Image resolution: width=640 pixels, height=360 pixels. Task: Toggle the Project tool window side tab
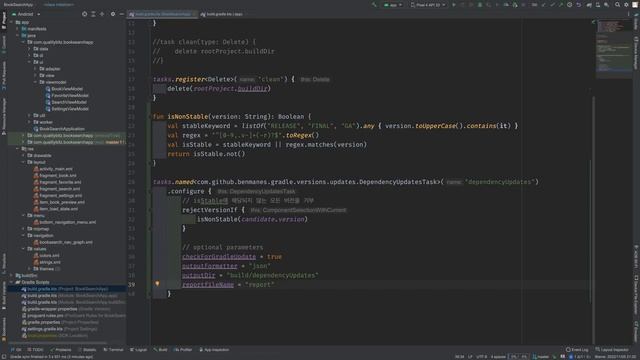pyautogui.click(x=4, y=20)
